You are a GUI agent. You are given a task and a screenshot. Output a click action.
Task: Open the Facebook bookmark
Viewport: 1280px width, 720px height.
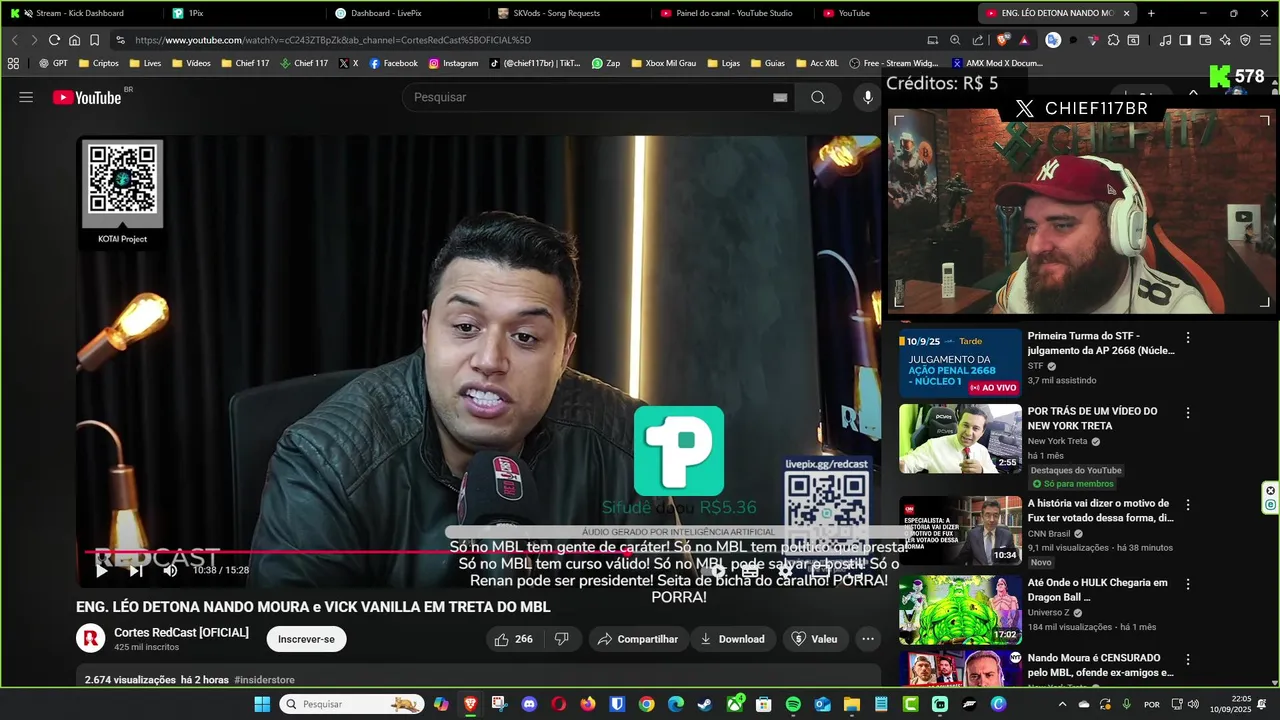tap(393, 63)
